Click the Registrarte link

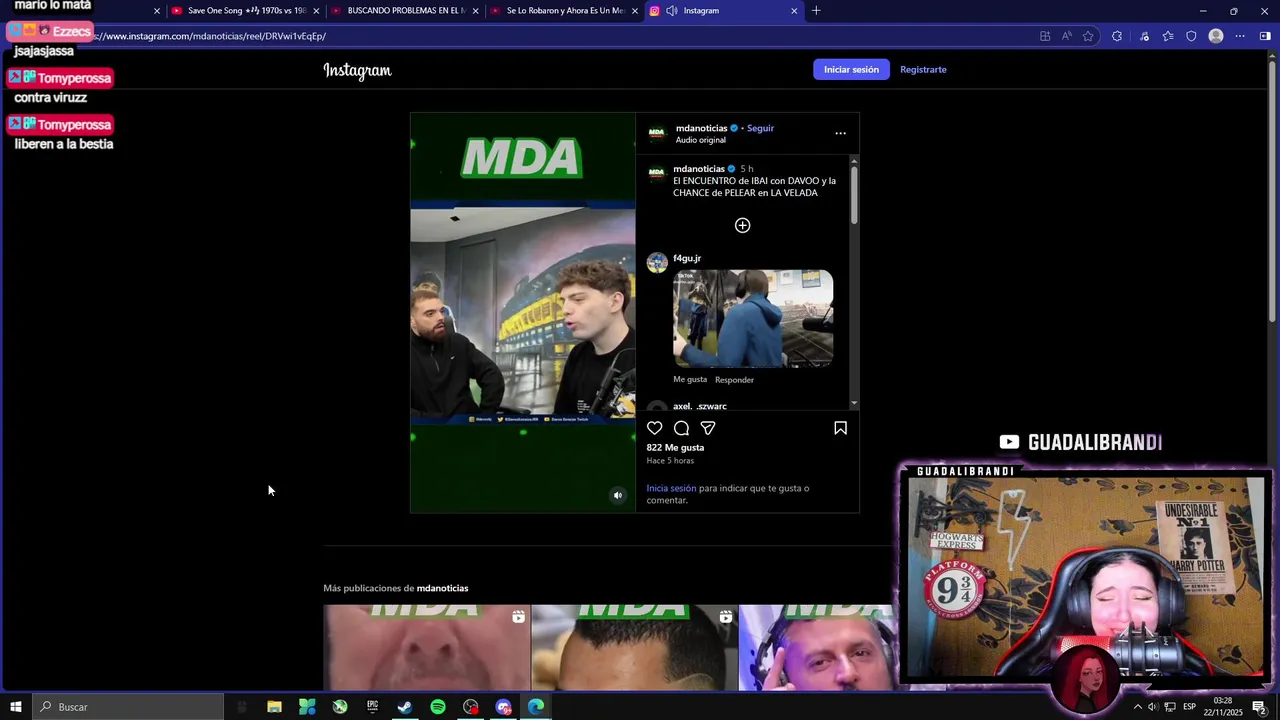pyautogui.click(x=923, y=70)
